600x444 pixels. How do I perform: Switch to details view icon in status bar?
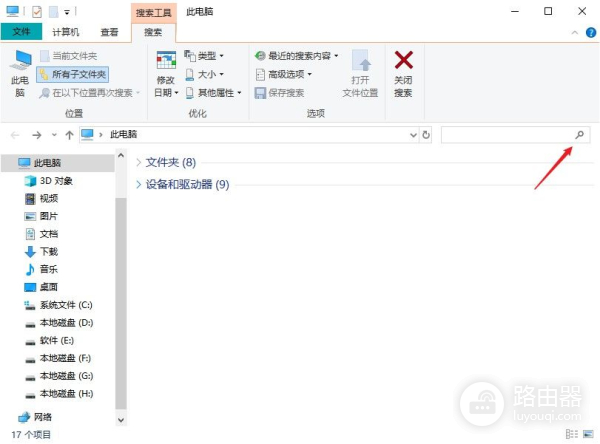tap(572, 434)
